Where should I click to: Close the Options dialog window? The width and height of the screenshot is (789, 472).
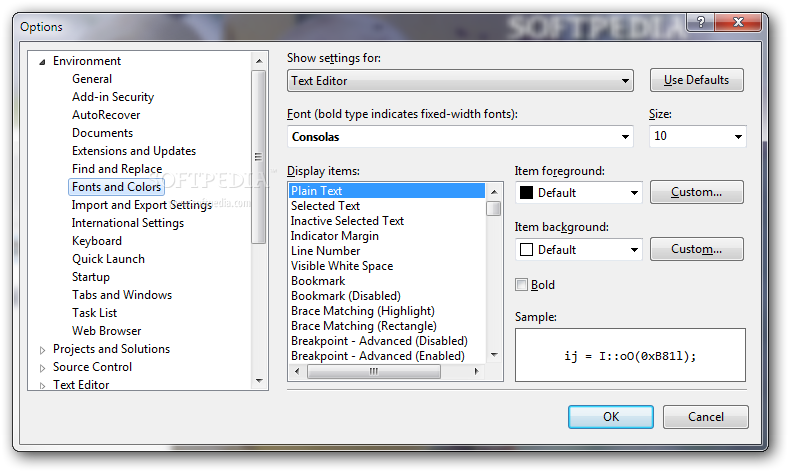tap(738, 22)
